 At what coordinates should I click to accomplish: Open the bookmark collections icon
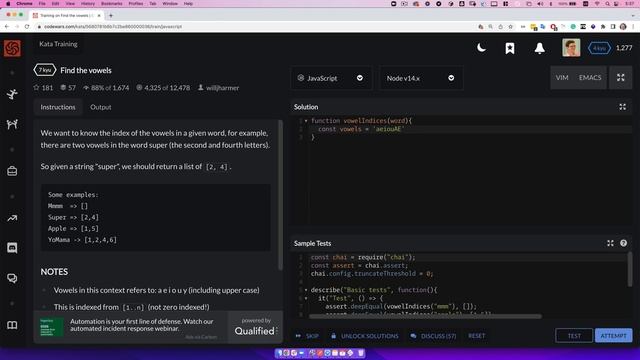tap(510, 48)
